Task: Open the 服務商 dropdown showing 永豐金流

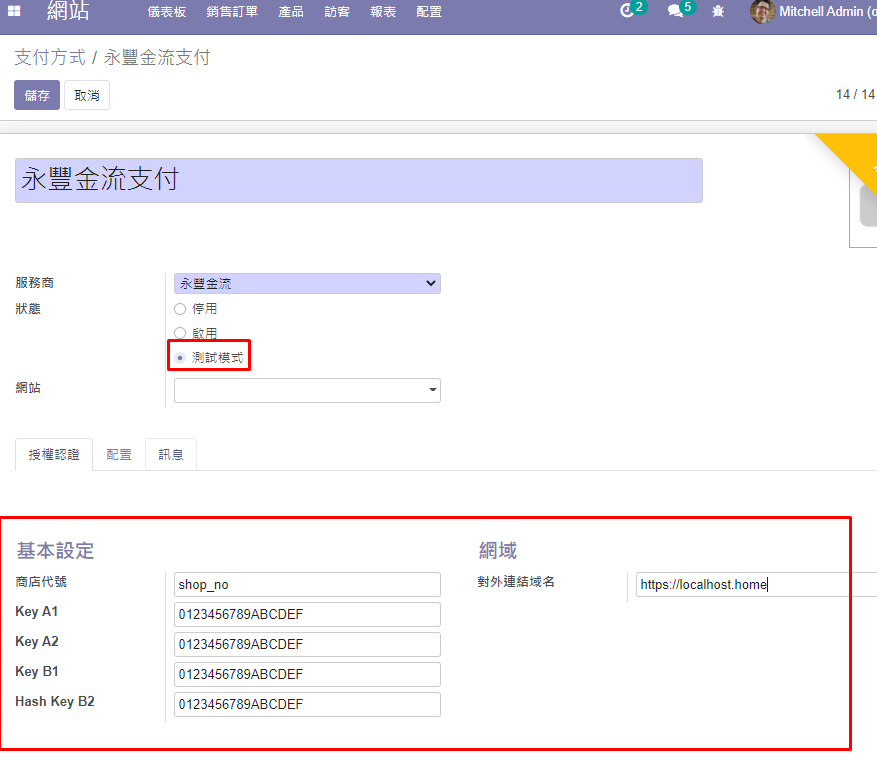Action: pyautogui.click(x=307, y=284)
